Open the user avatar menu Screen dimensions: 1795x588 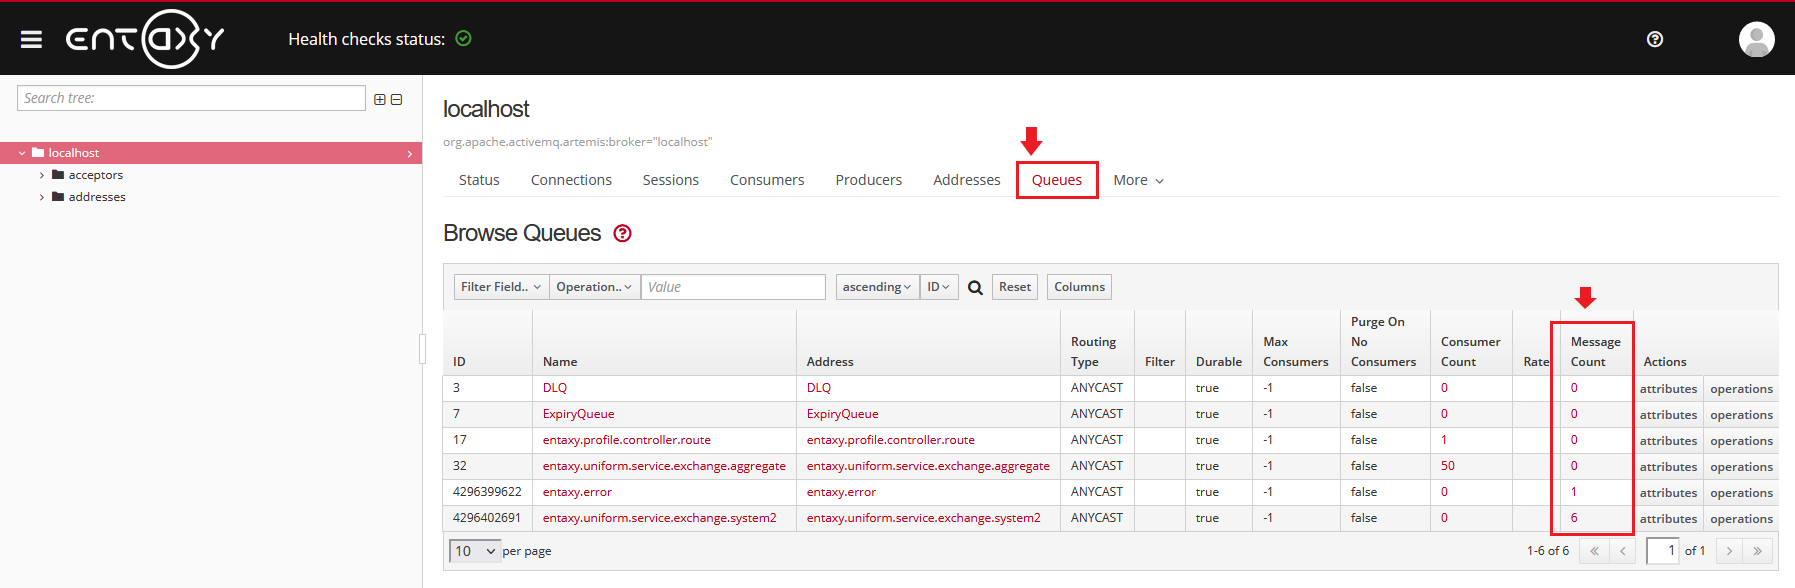tap(1756, 39)
